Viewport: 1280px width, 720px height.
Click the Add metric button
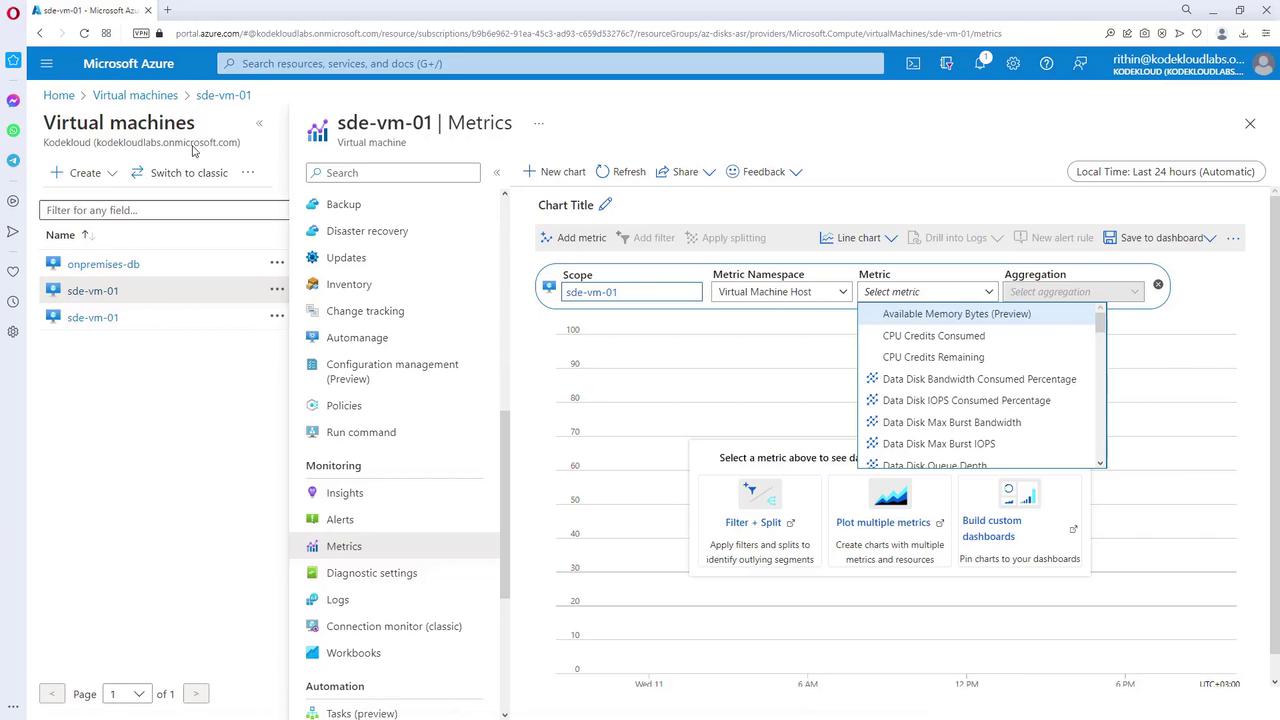[x=573, y=238]
